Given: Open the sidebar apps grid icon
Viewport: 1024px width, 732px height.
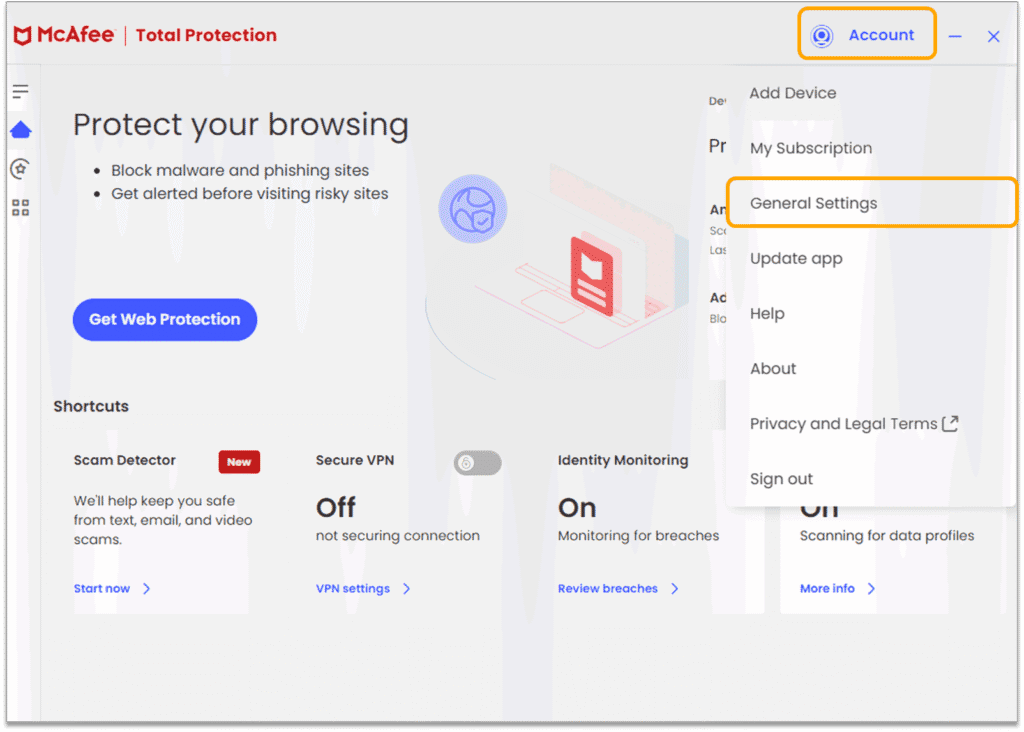Looking at the screenshot, I should 20,208.
